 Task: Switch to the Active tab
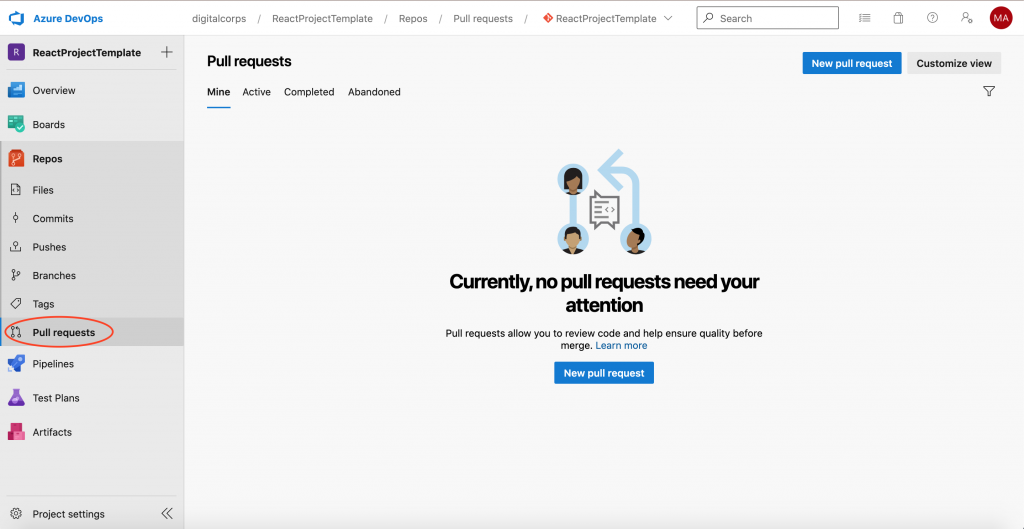256,92
